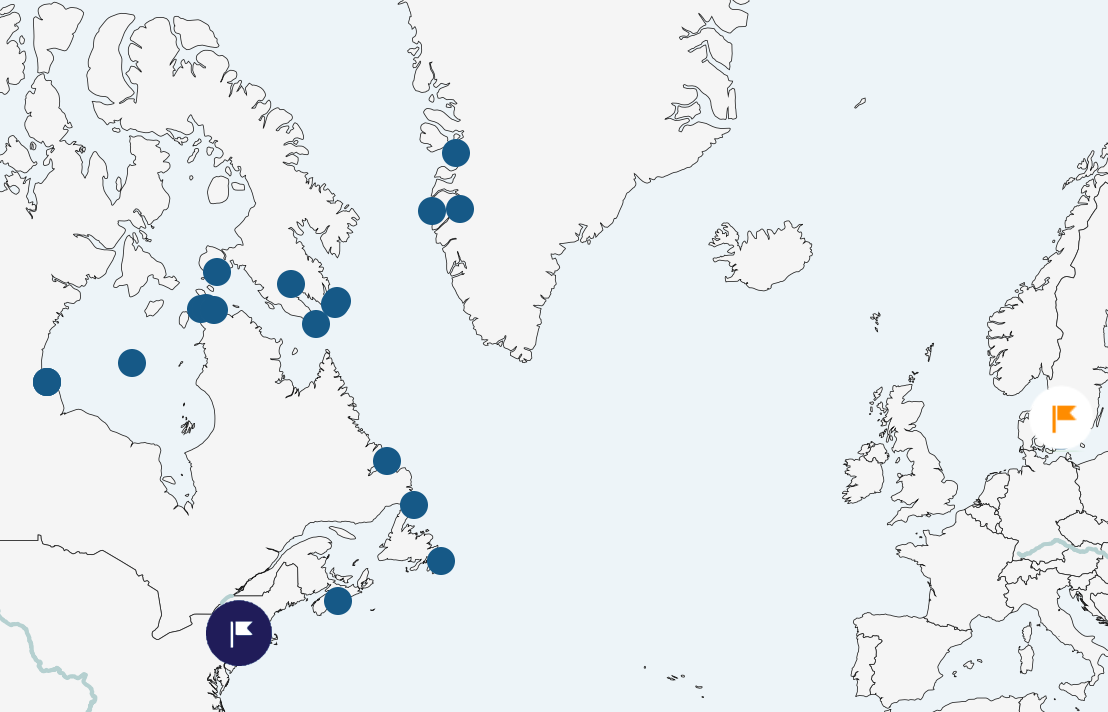Select the northernmost blue dot on Greenland
This screenshot has width=1108, height=712.
456,153
